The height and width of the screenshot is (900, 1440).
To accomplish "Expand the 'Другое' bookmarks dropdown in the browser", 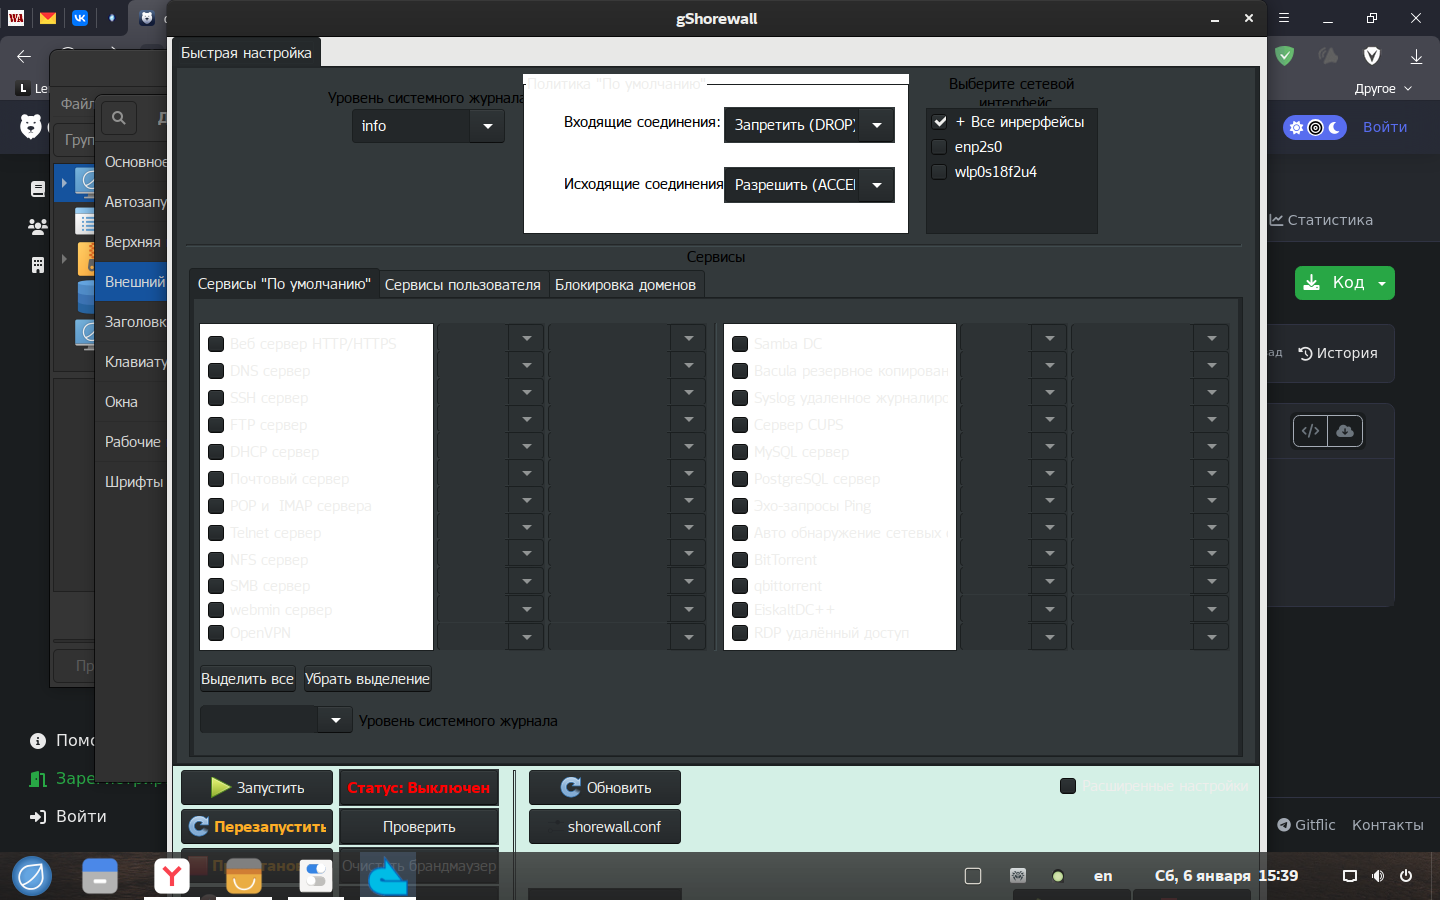I will click(1383, 88).
